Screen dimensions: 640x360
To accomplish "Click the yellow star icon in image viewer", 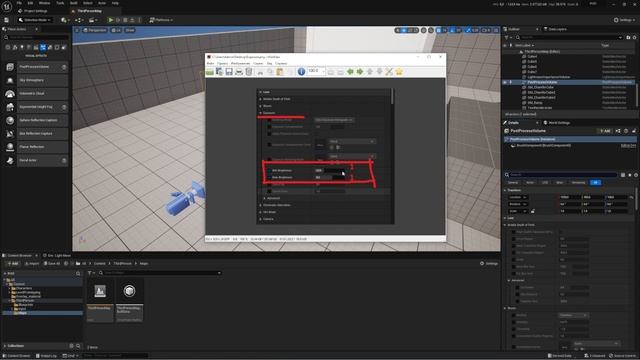I will coord(399,72).
